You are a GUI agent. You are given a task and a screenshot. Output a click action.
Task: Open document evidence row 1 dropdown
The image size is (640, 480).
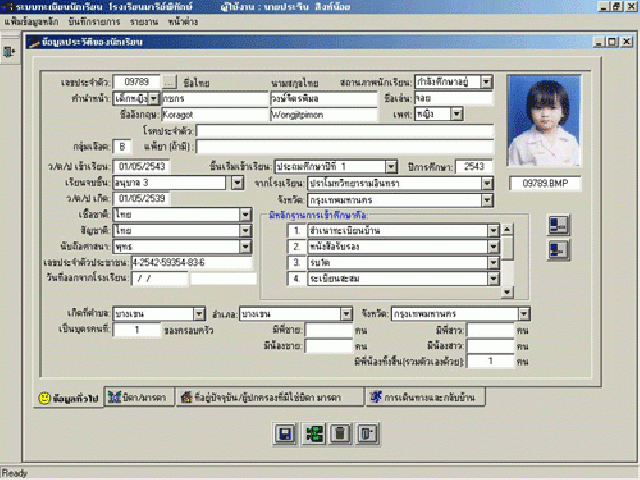tap(493, 229)
